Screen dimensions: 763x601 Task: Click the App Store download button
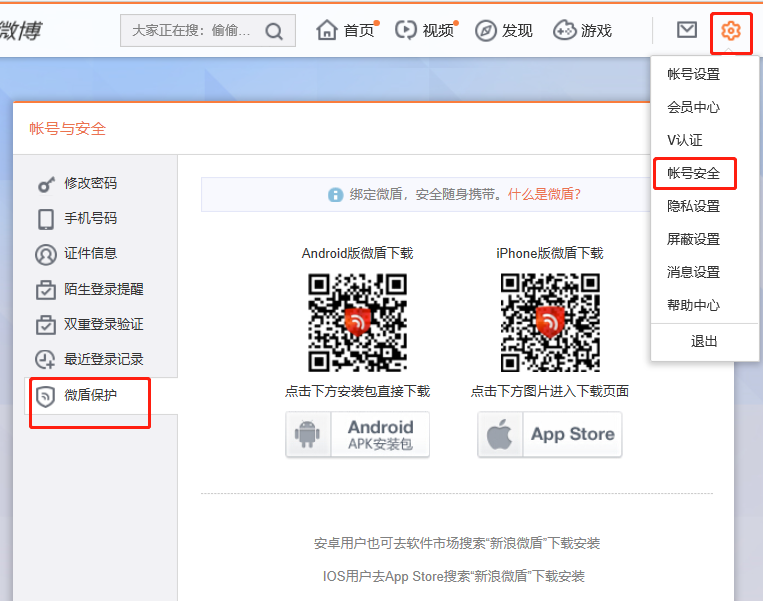550,435
